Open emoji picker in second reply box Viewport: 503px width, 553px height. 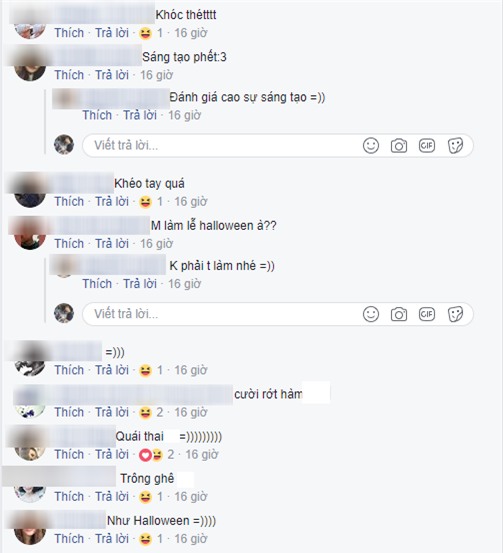click(371, 314)
